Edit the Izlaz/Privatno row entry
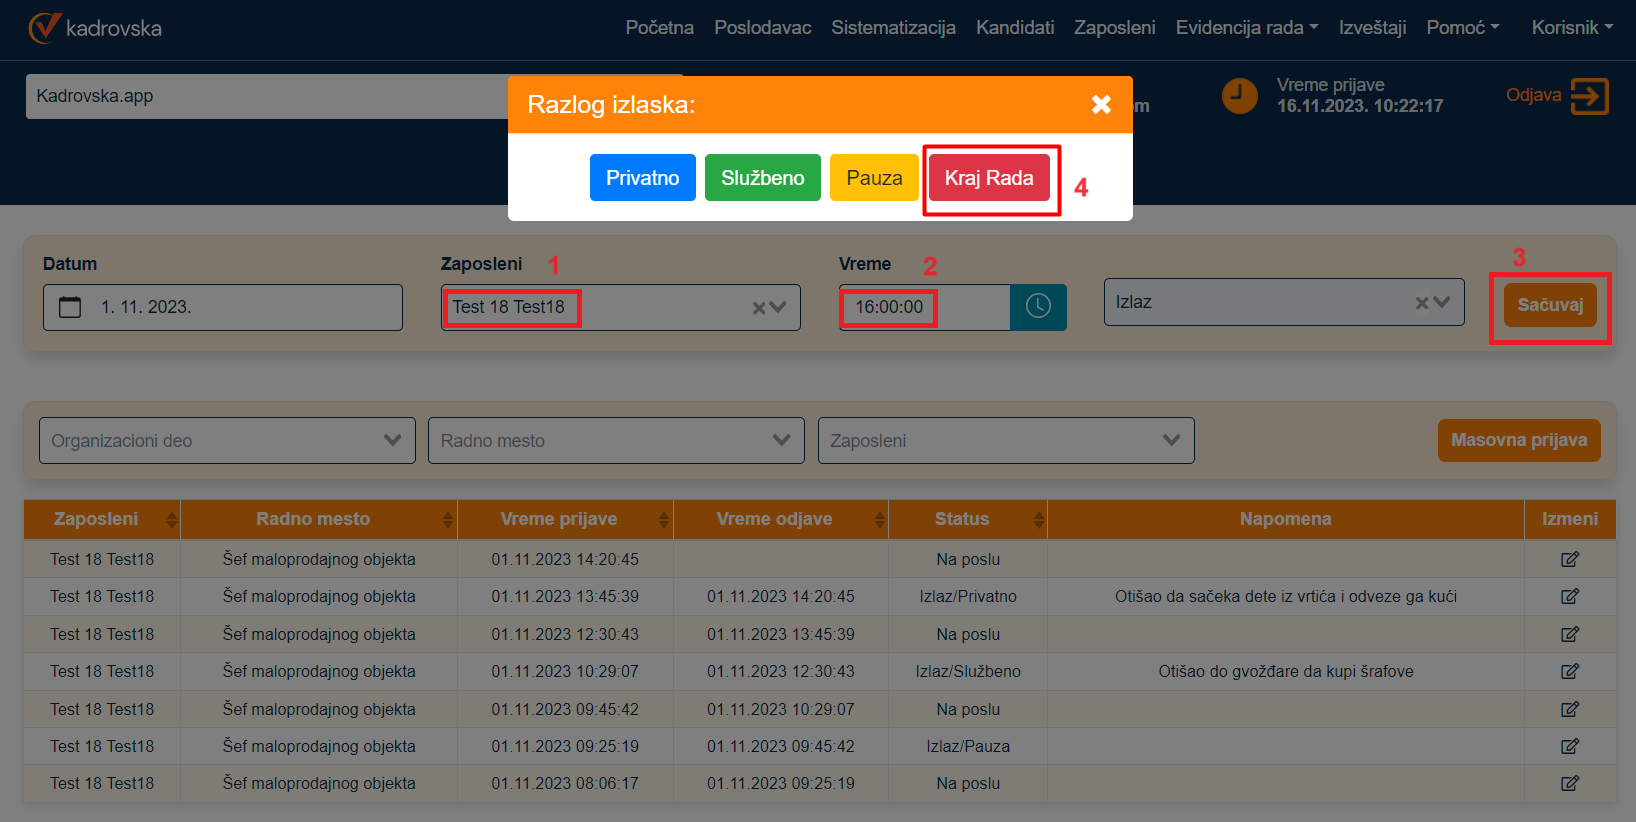Screen dimensions: 1636x822 pos(1569,597)
